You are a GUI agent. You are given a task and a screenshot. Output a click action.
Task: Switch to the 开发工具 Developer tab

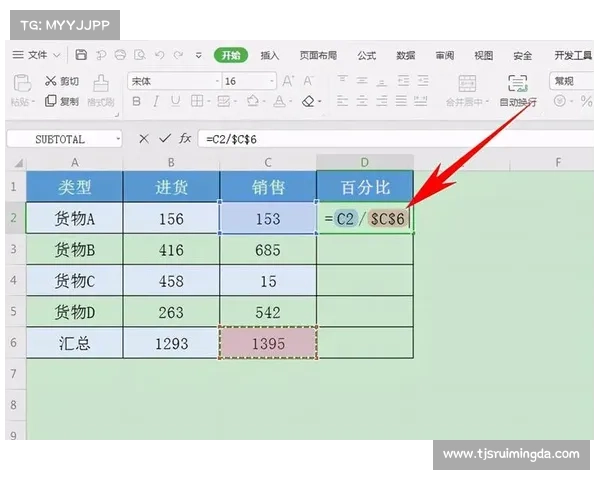pyautogui.click(x=573, y=56)
